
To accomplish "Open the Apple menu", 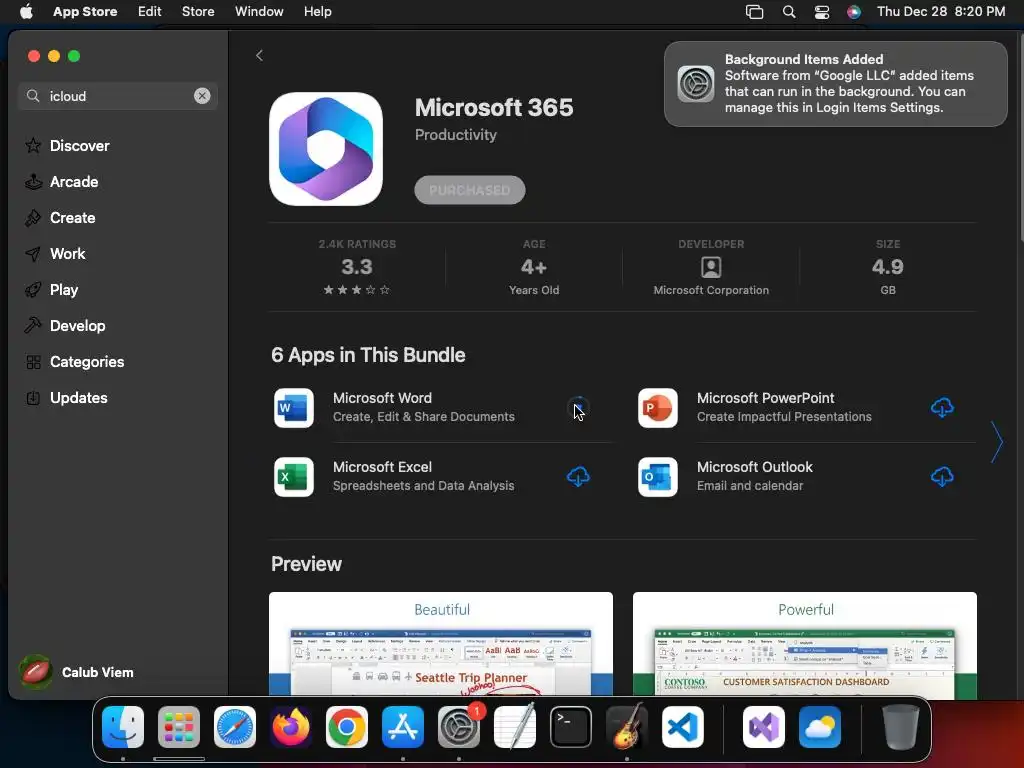I will [26, 11].
